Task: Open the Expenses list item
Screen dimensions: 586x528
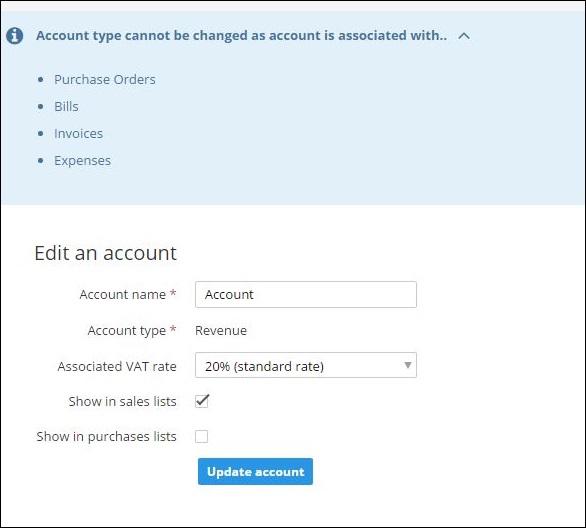Action: point(83,161)
